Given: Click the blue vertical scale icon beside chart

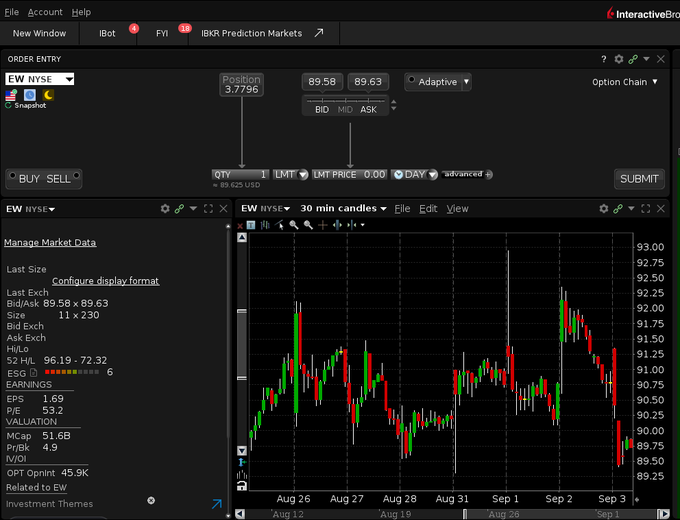Looking at the screenshot, I should 242,462.
